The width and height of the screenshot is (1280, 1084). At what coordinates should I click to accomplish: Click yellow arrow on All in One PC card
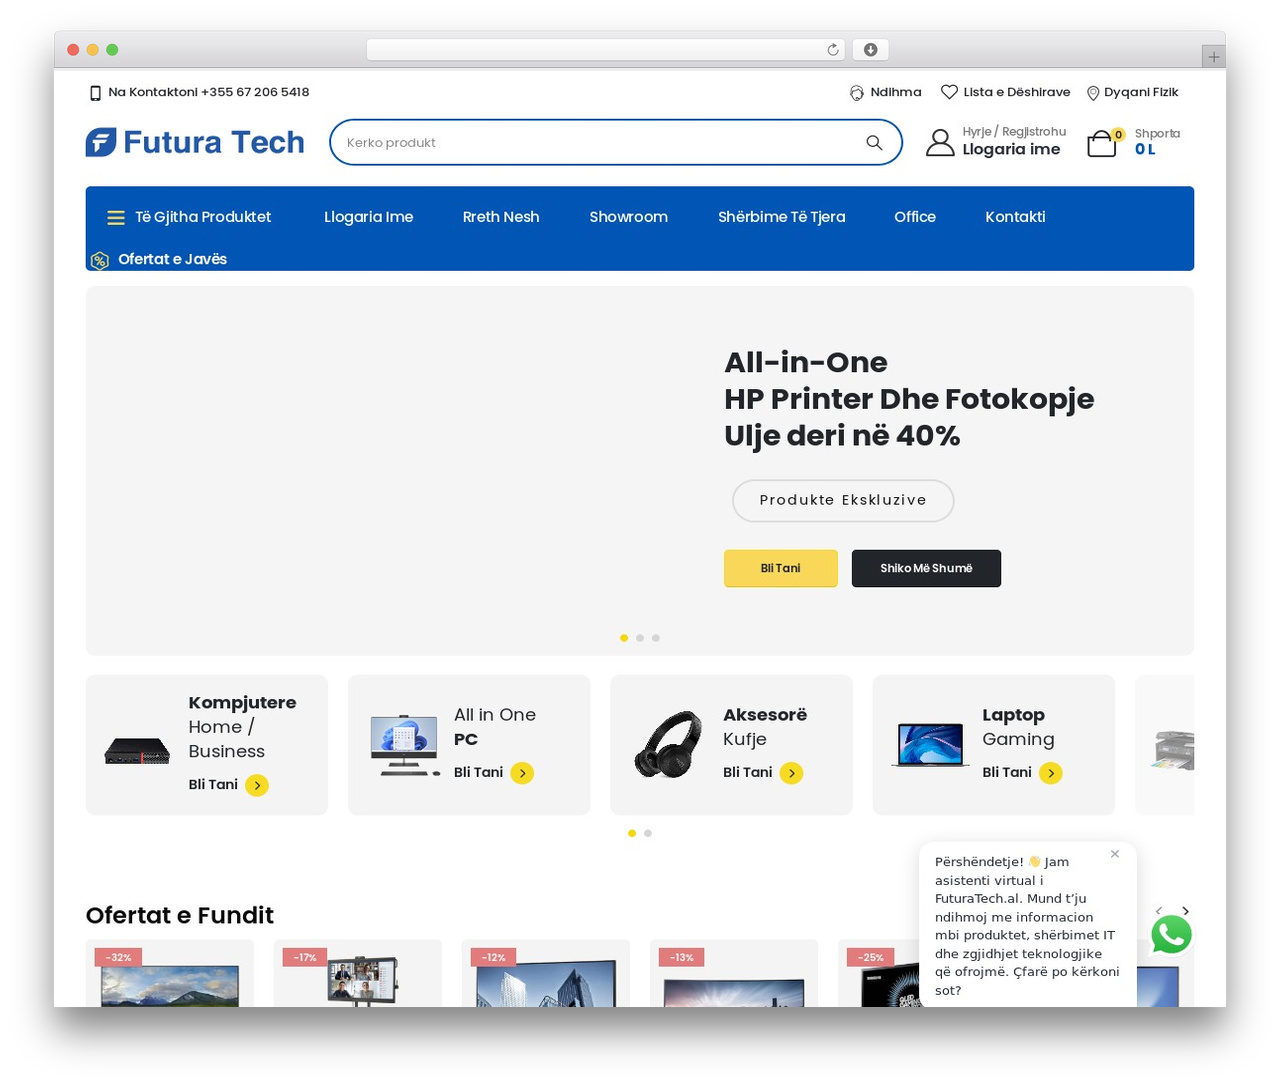click(522, 773)
